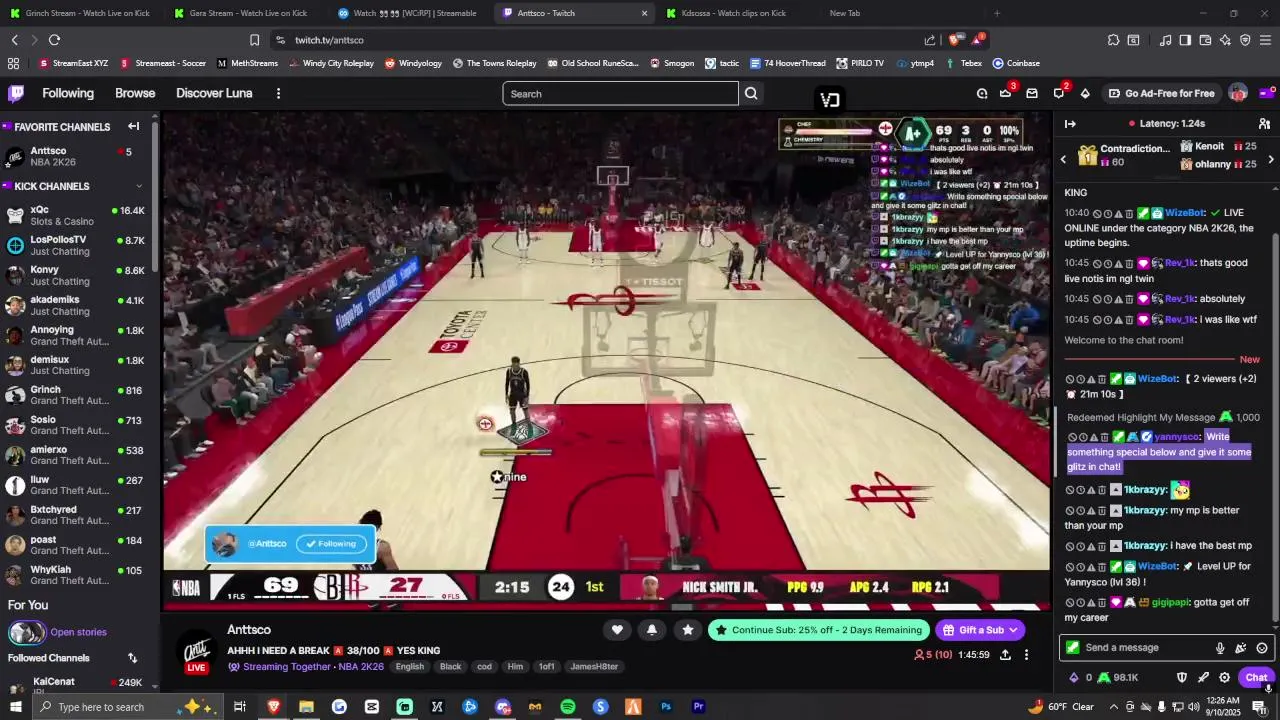Open the Twitch inbox notifications icon
Viewport: 1280px width, 720px height.
coord(1032,93)
